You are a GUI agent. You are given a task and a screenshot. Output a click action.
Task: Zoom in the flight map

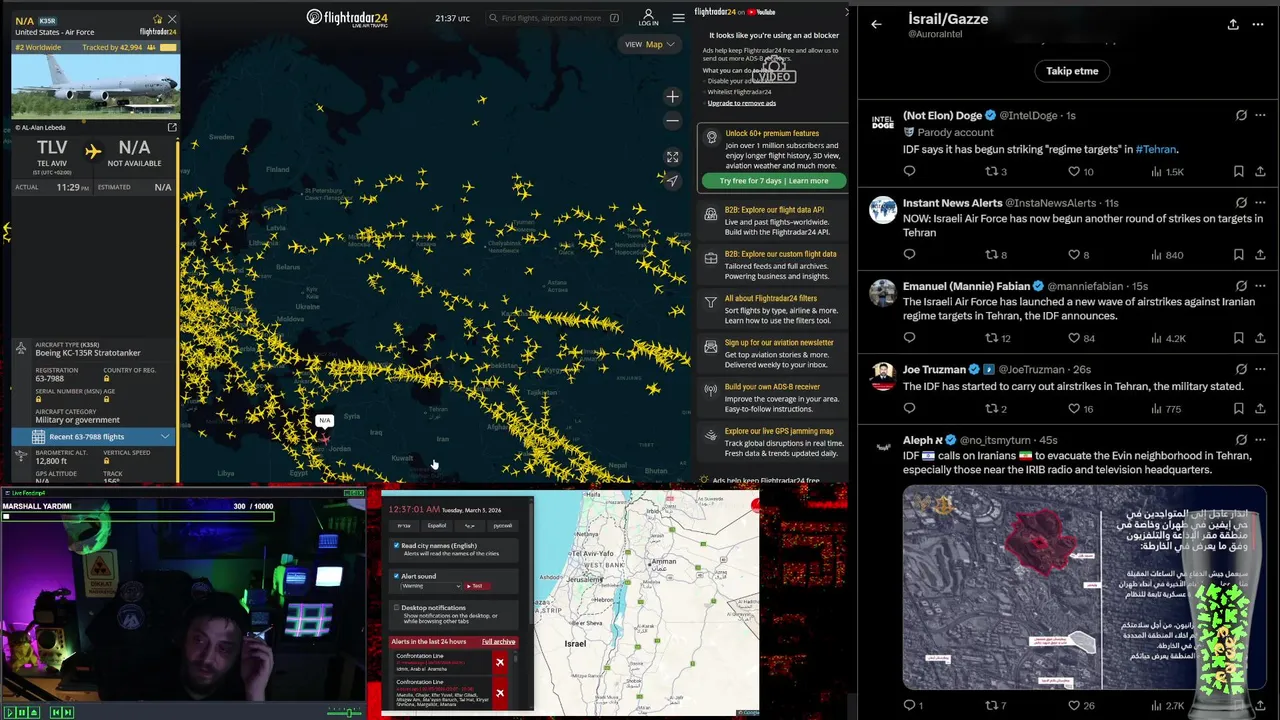pyautogui.click(x=673, y=97)
